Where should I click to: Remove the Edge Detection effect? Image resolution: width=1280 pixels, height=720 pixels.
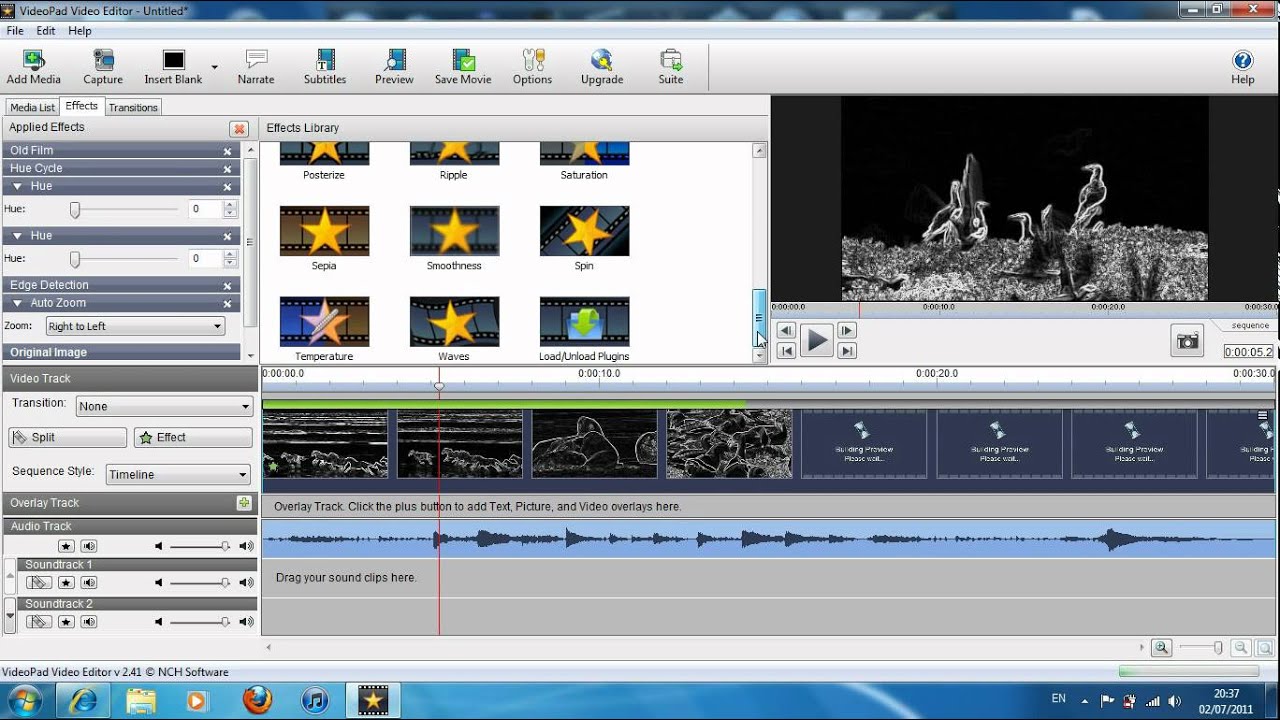click(228, 286)
